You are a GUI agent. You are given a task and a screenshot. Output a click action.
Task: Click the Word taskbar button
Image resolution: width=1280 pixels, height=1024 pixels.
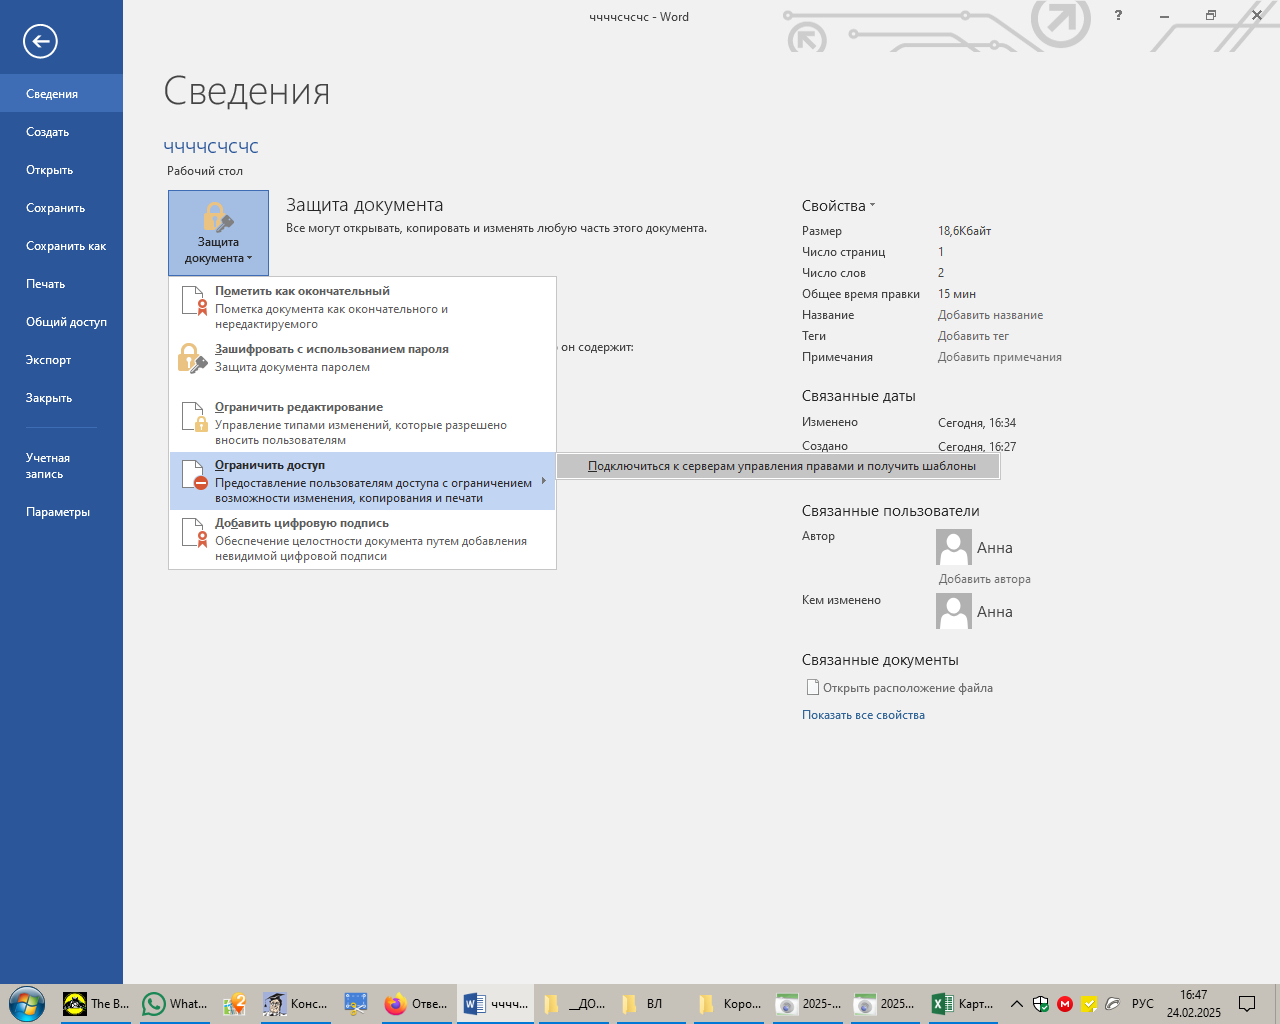(496, 1004)
